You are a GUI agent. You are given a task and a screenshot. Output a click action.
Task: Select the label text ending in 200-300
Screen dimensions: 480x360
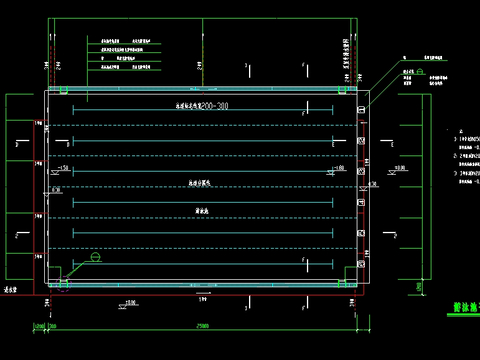coord(202,106)
